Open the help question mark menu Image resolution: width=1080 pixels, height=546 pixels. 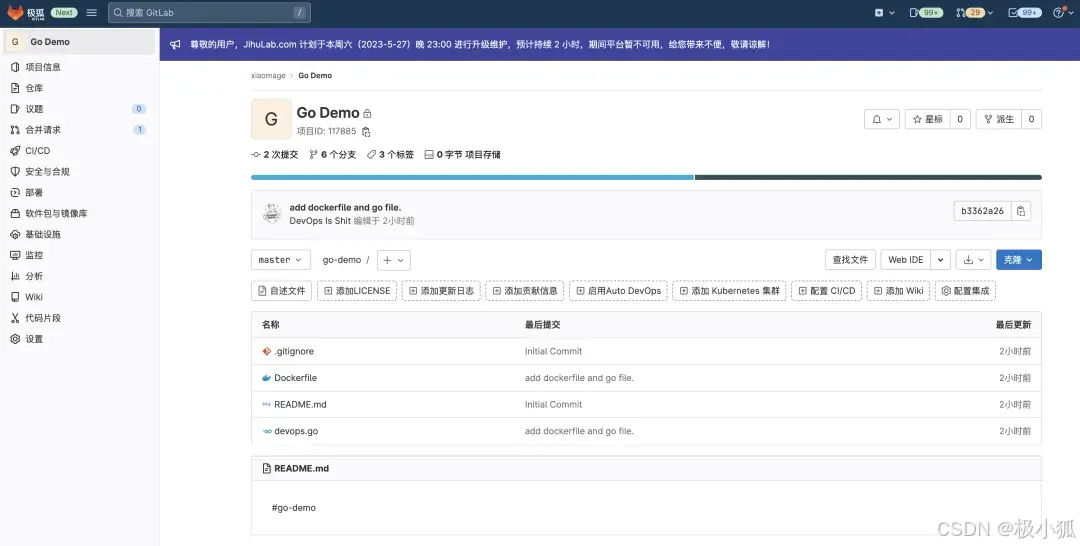[1062, 12]
